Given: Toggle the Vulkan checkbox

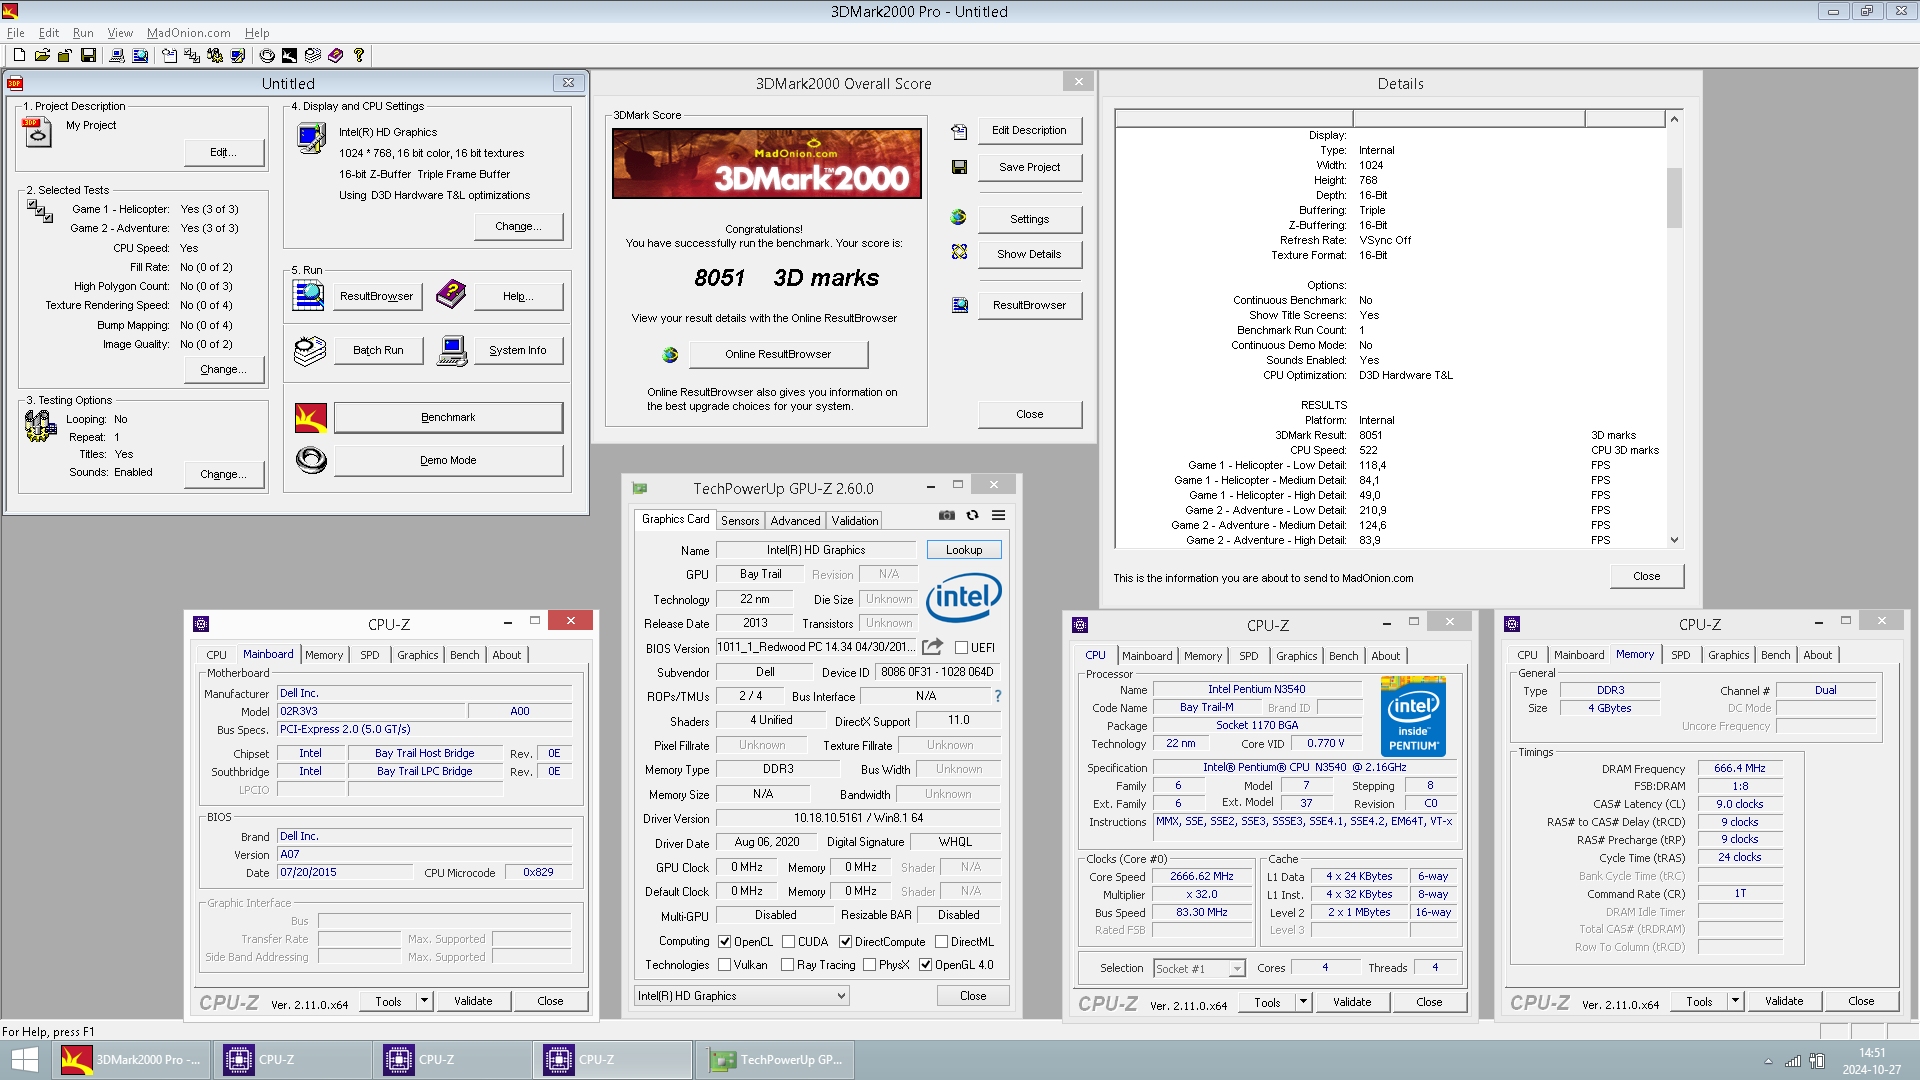Looking at the screenshot, I should click(725, 965).
